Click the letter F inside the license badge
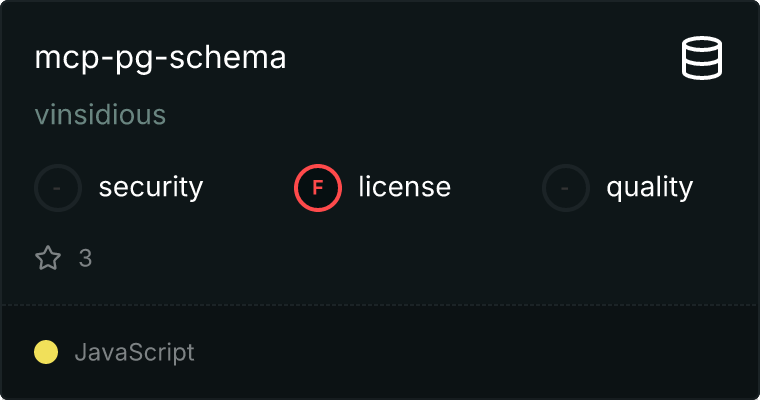760x400 pixels. pos(318,187)
